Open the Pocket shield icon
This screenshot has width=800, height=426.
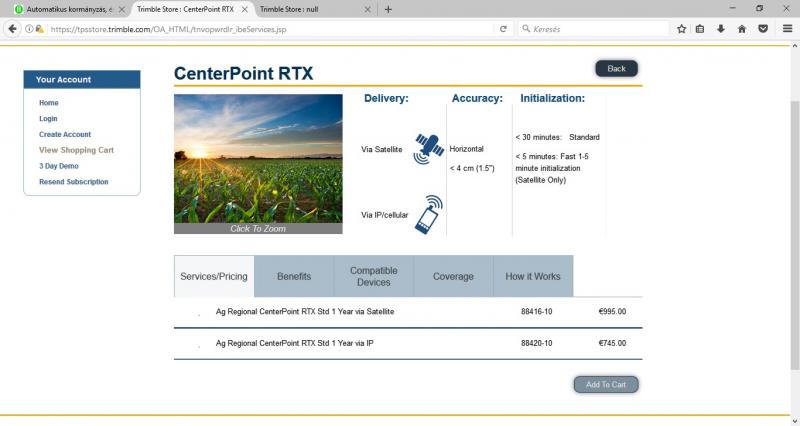tap(763, 29)
